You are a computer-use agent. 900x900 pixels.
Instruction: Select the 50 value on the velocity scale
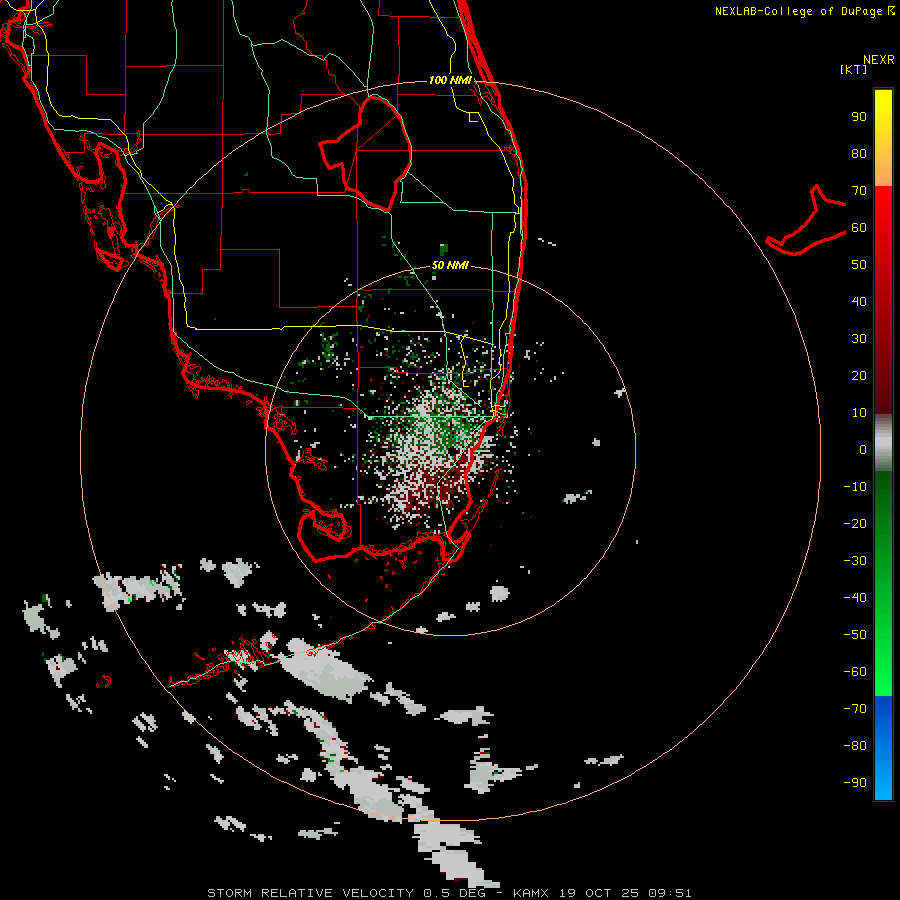click(859, 265)
